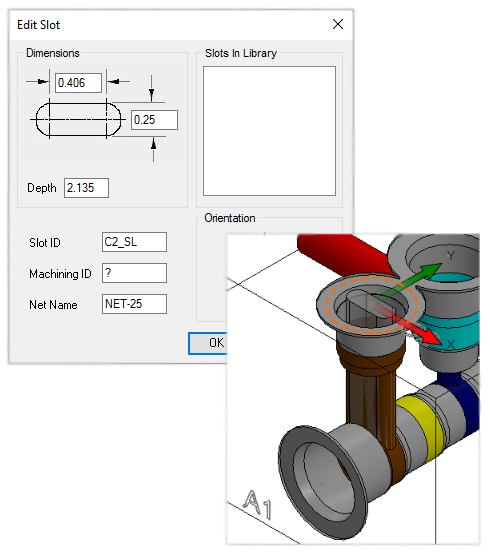Click the Machining ID field
The height and width of the screenshot is (555, 490).
click(134, 273)
